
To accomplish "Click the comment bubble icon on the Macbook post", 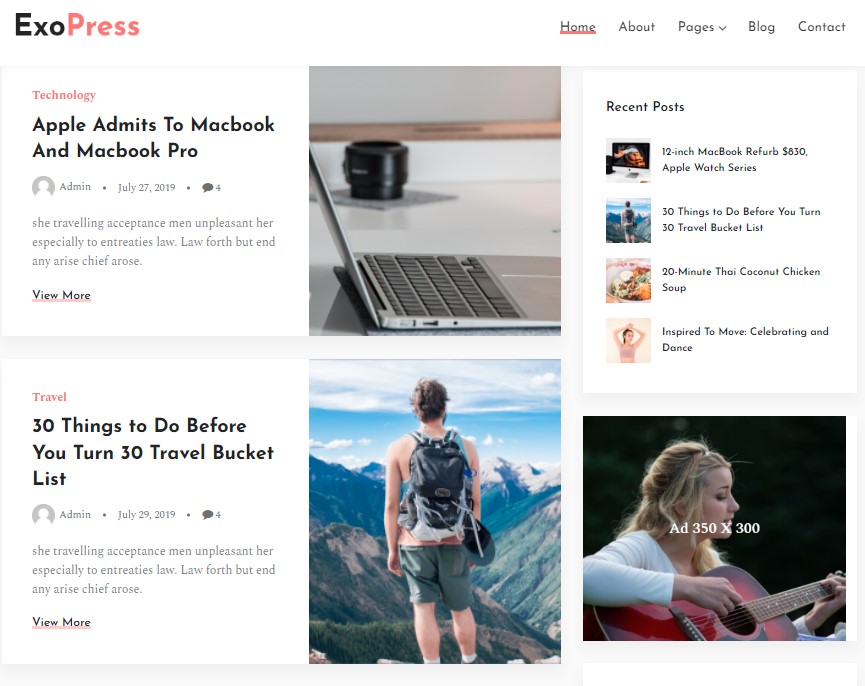I will [x=207, y=187].
